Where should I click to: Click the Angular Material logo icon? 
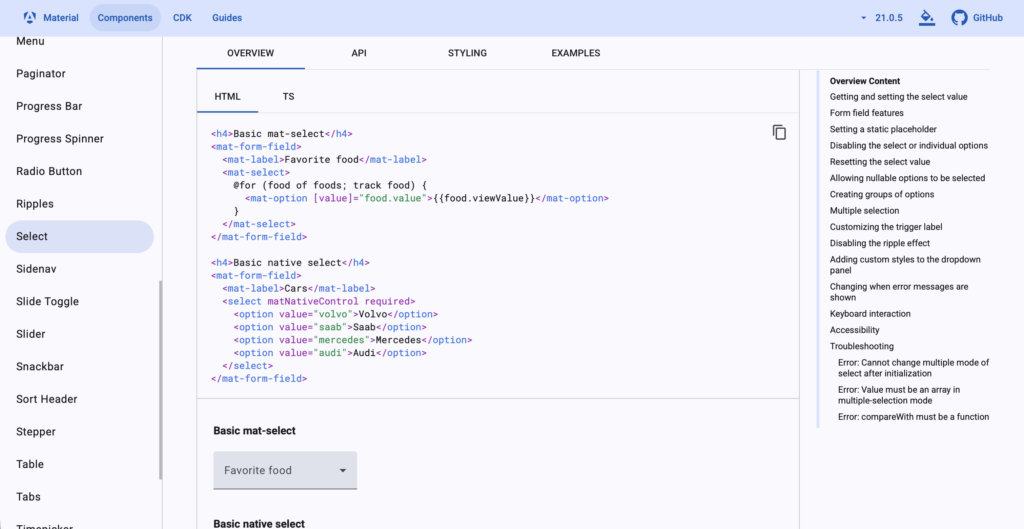coord(30,18)
